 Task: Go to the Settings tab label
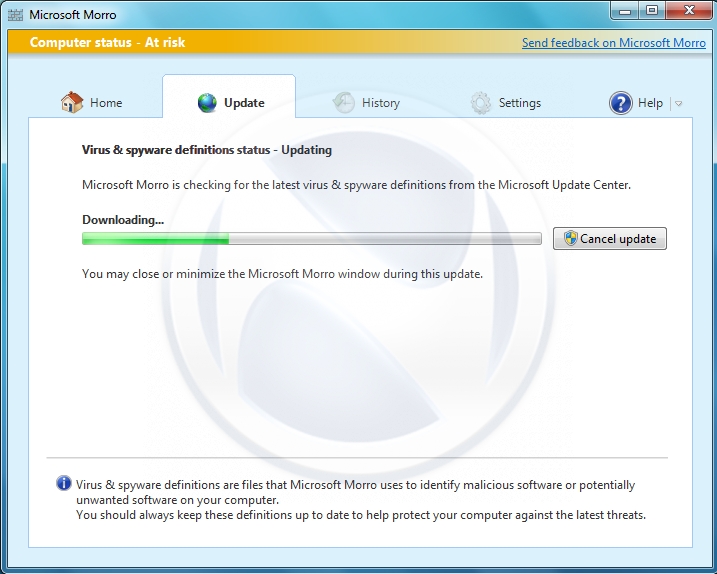[520, 103]
